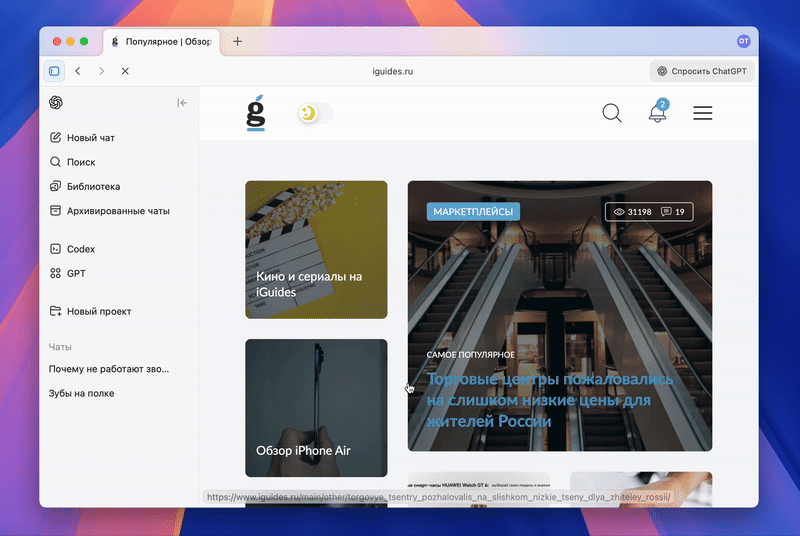Open the 'Обзор iPhone Air' card
Image resolution: width=800 pixels, height=536 pixels.
point(316,408)
